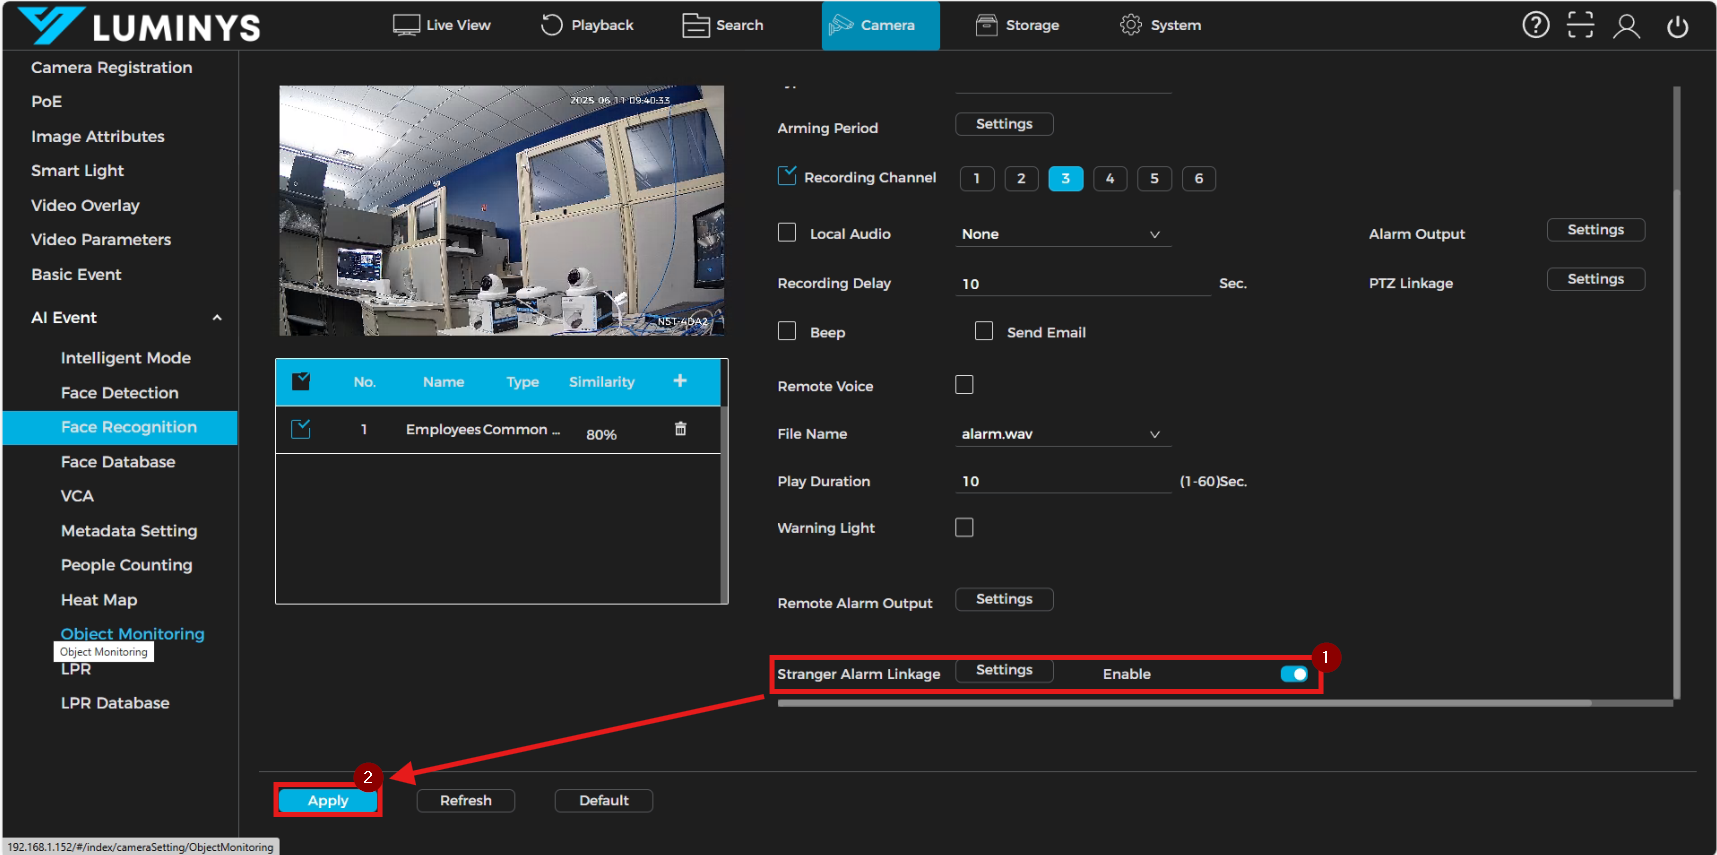This screenshot has height=855, width=1717.
Task: Open the user account icon
Action: point(1626,26)
